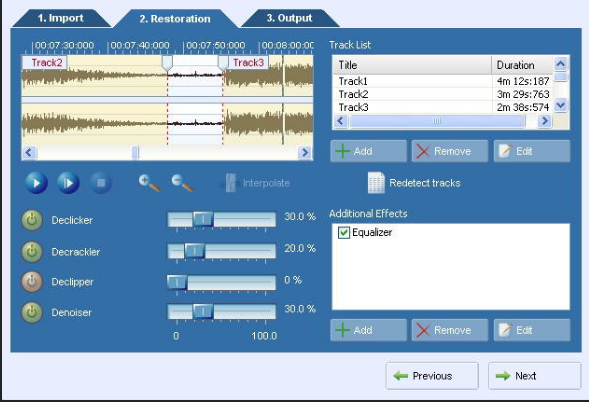The height and width of the screenshot is (402, 589).
Task: Enable the Declipper power button
Action: pos(32,282)
